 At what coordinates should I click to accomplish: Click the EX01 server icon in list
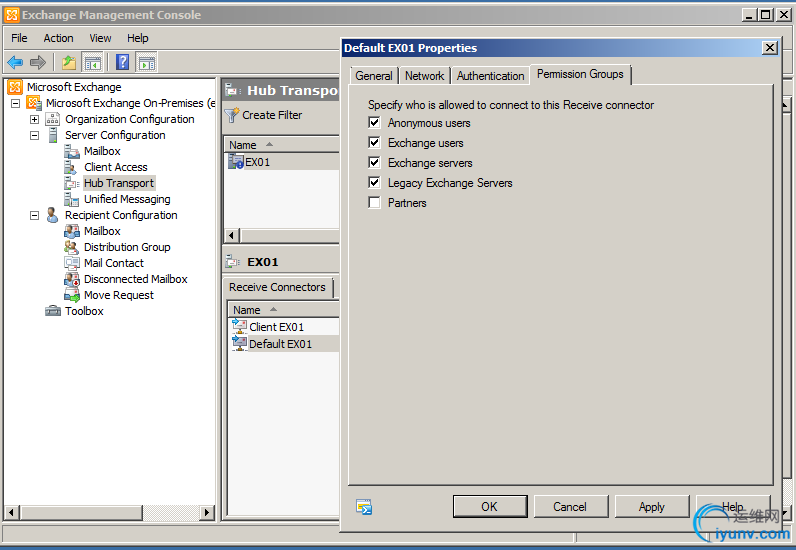point(236,161)
